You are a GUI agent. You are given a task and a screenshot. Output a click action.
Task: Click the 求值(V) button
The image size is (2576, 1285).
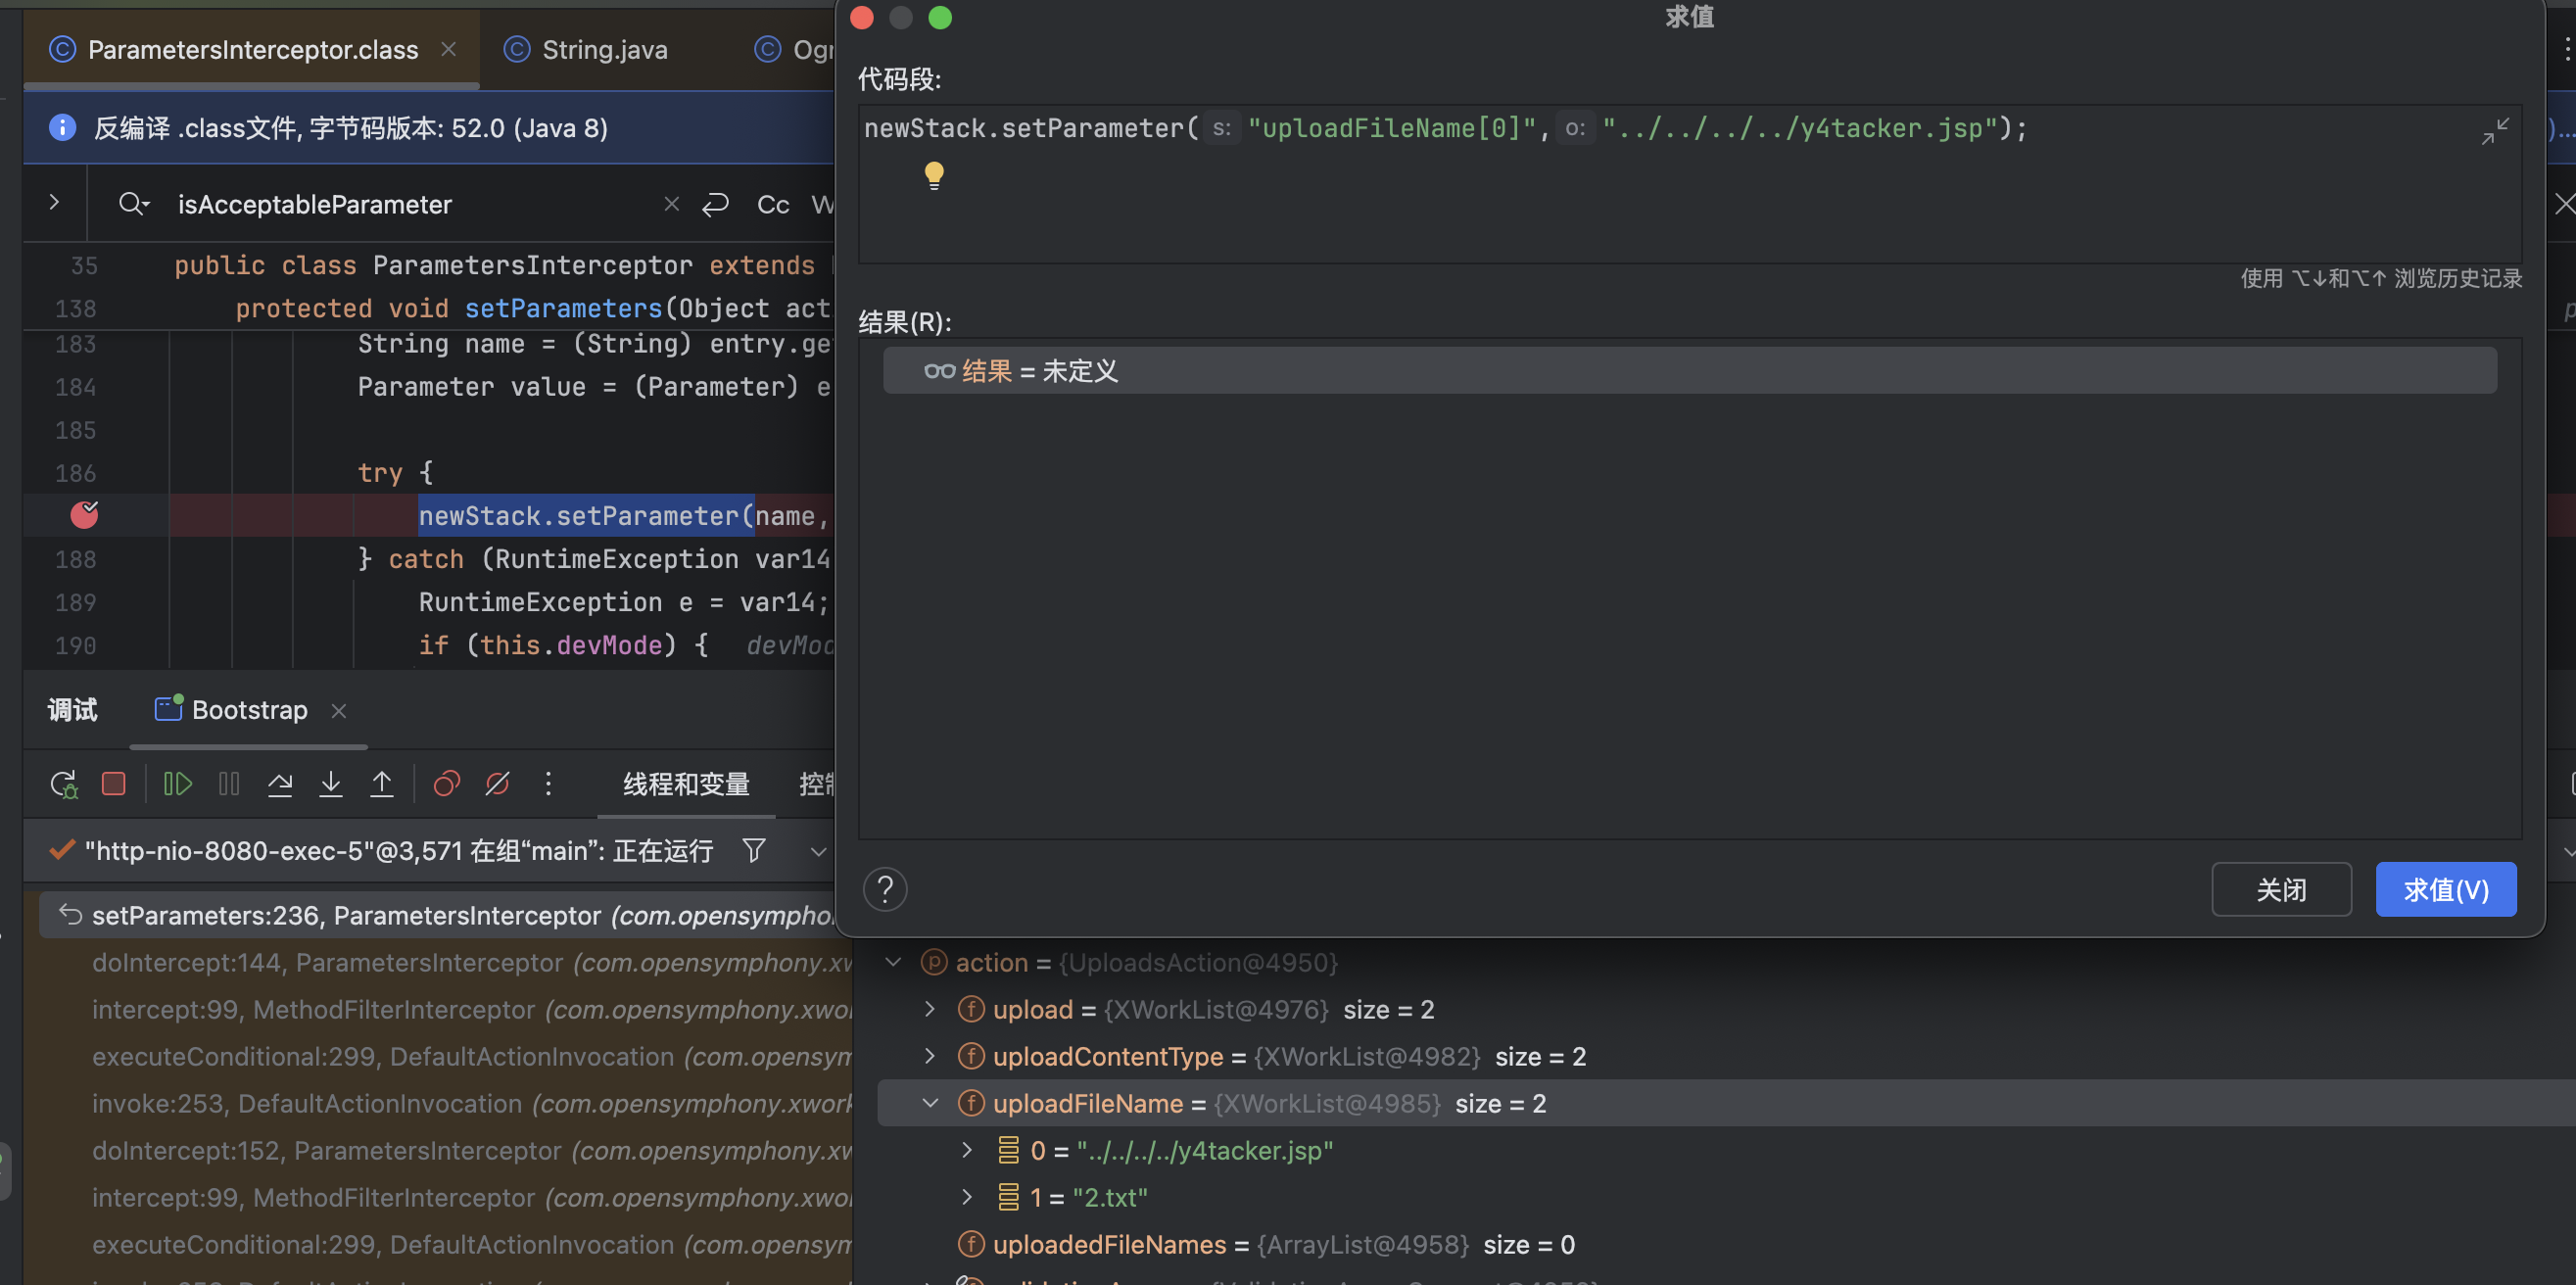click(2445, 889)
